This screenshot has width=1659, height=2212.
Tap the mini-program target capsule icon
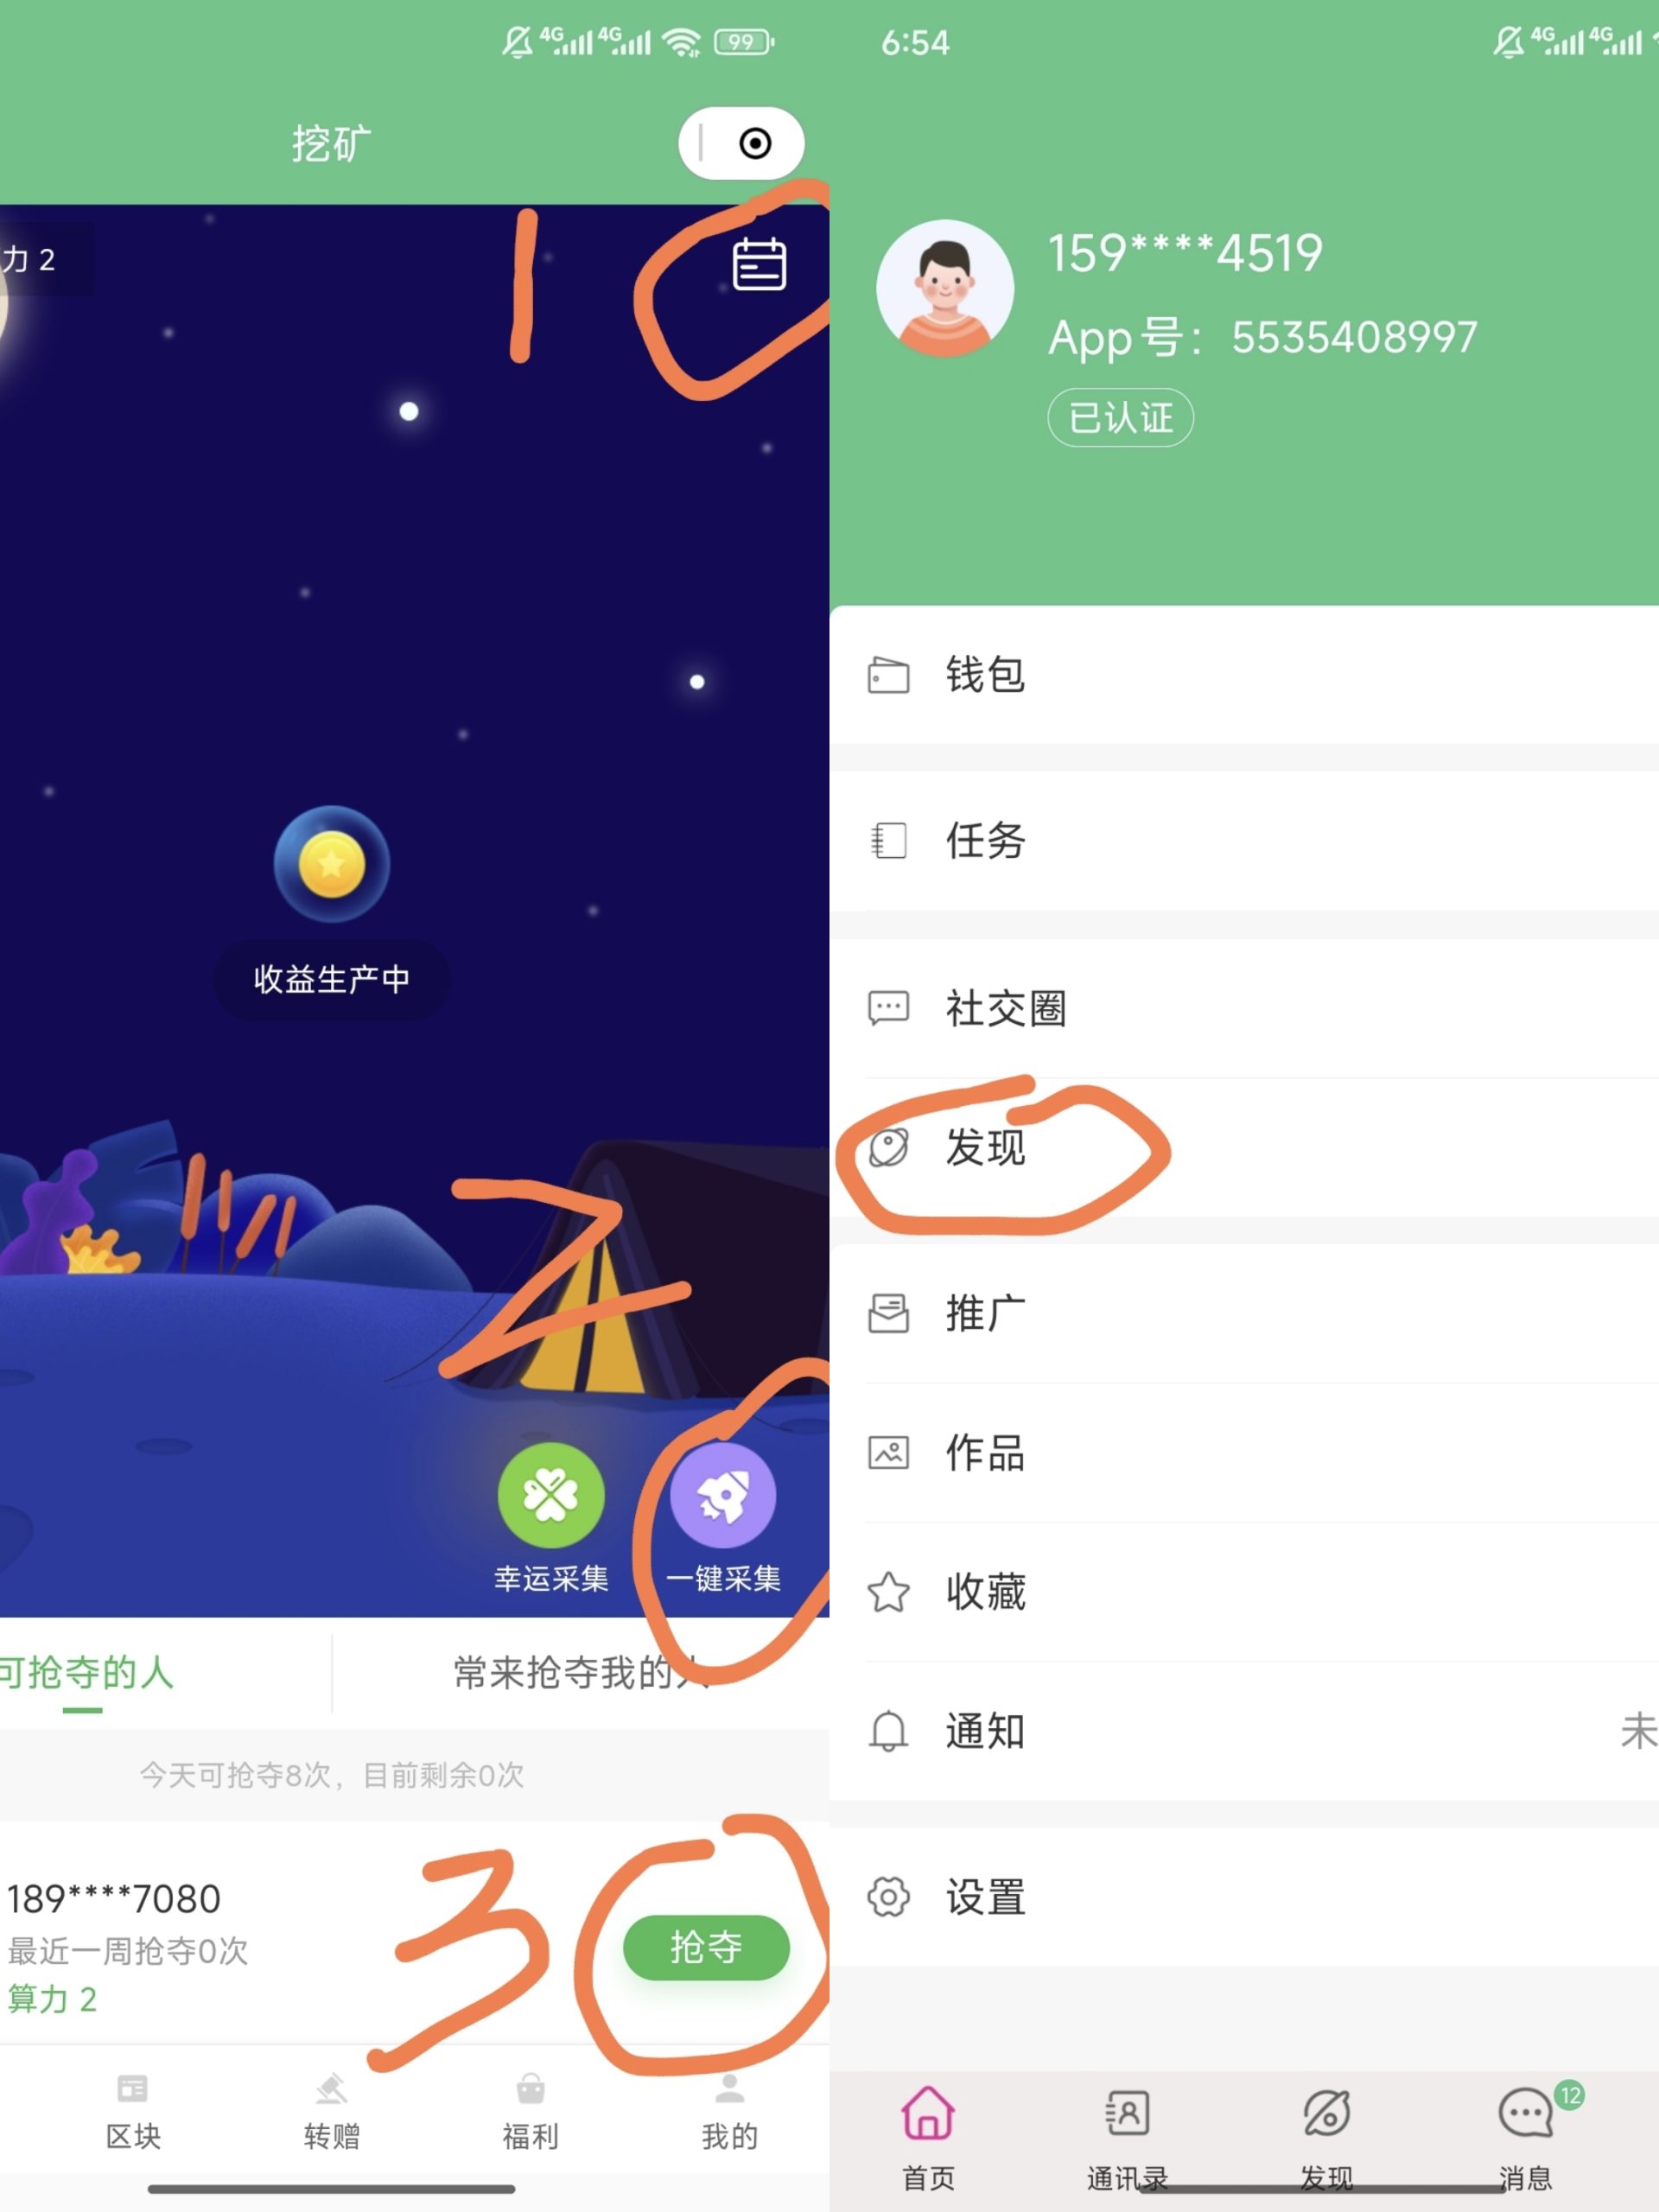click(x=755, y=143)
